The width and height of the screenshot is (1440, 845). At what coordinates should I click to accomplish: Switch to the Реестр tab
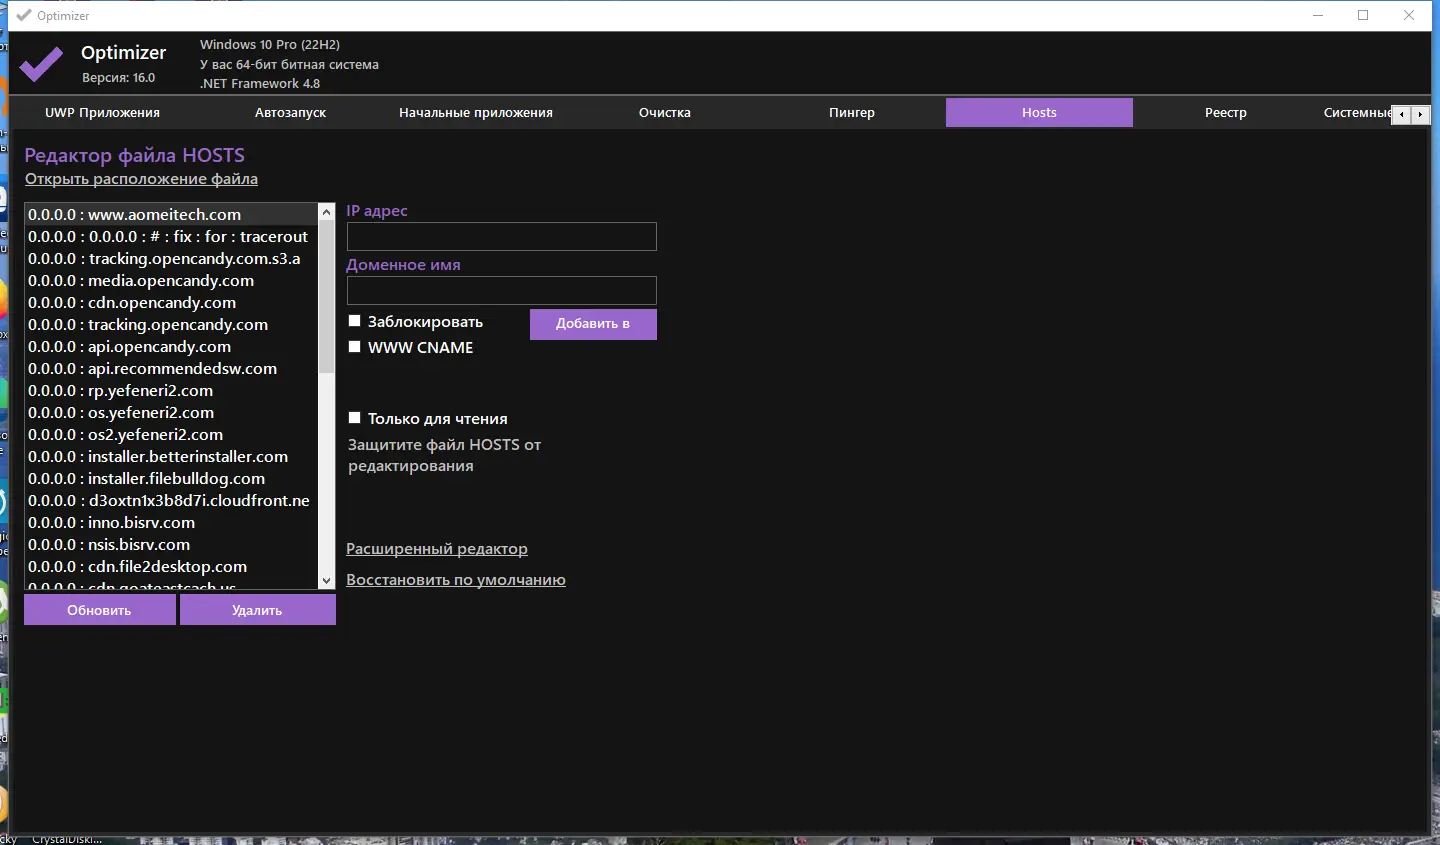(x=1226, y=113)
